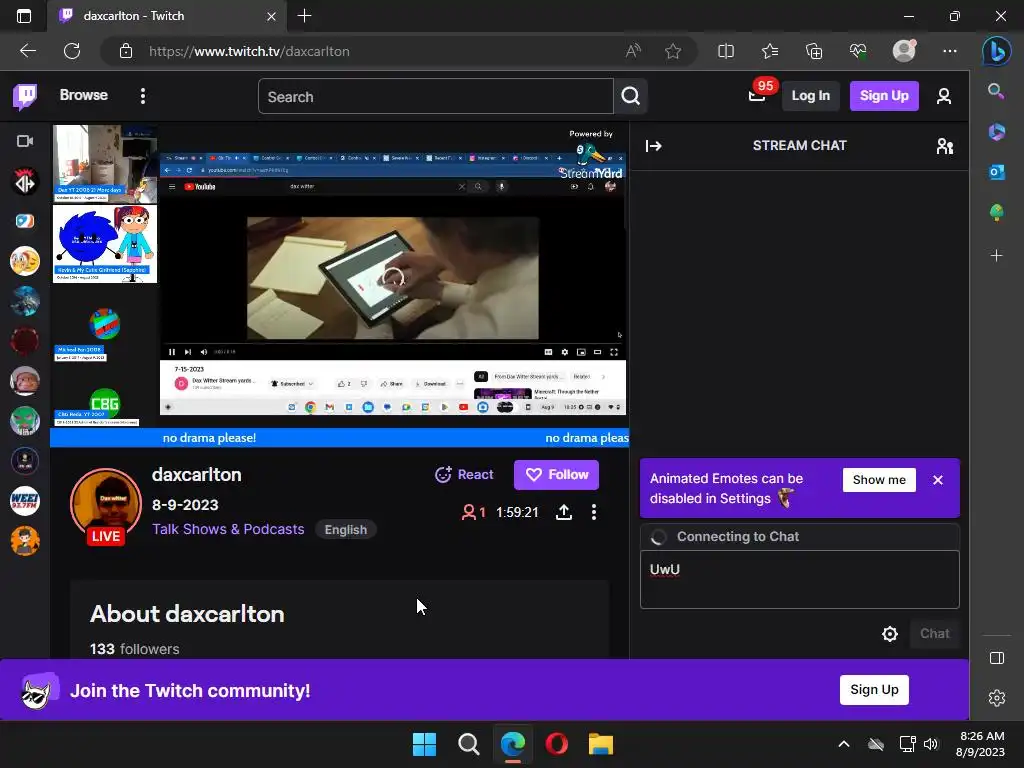Share the stream via share icon
This screenshot has height=768, width=1024.
(564, 513)
